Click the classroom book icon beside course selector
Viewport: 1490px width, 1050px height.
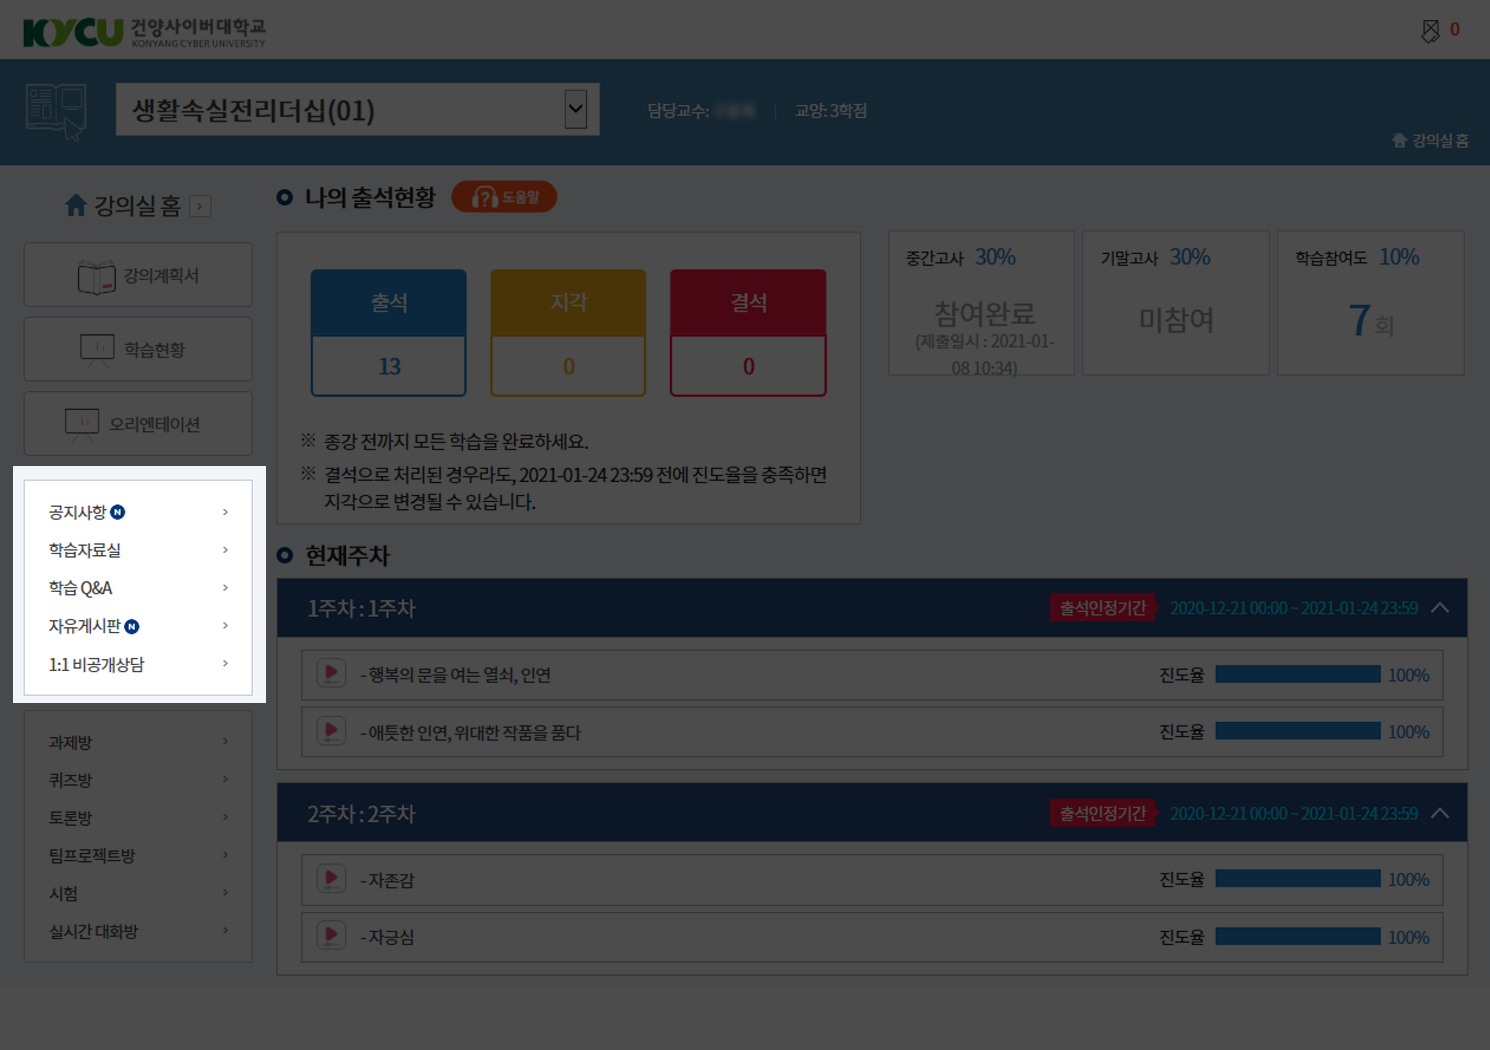click(x=57, y=111)
